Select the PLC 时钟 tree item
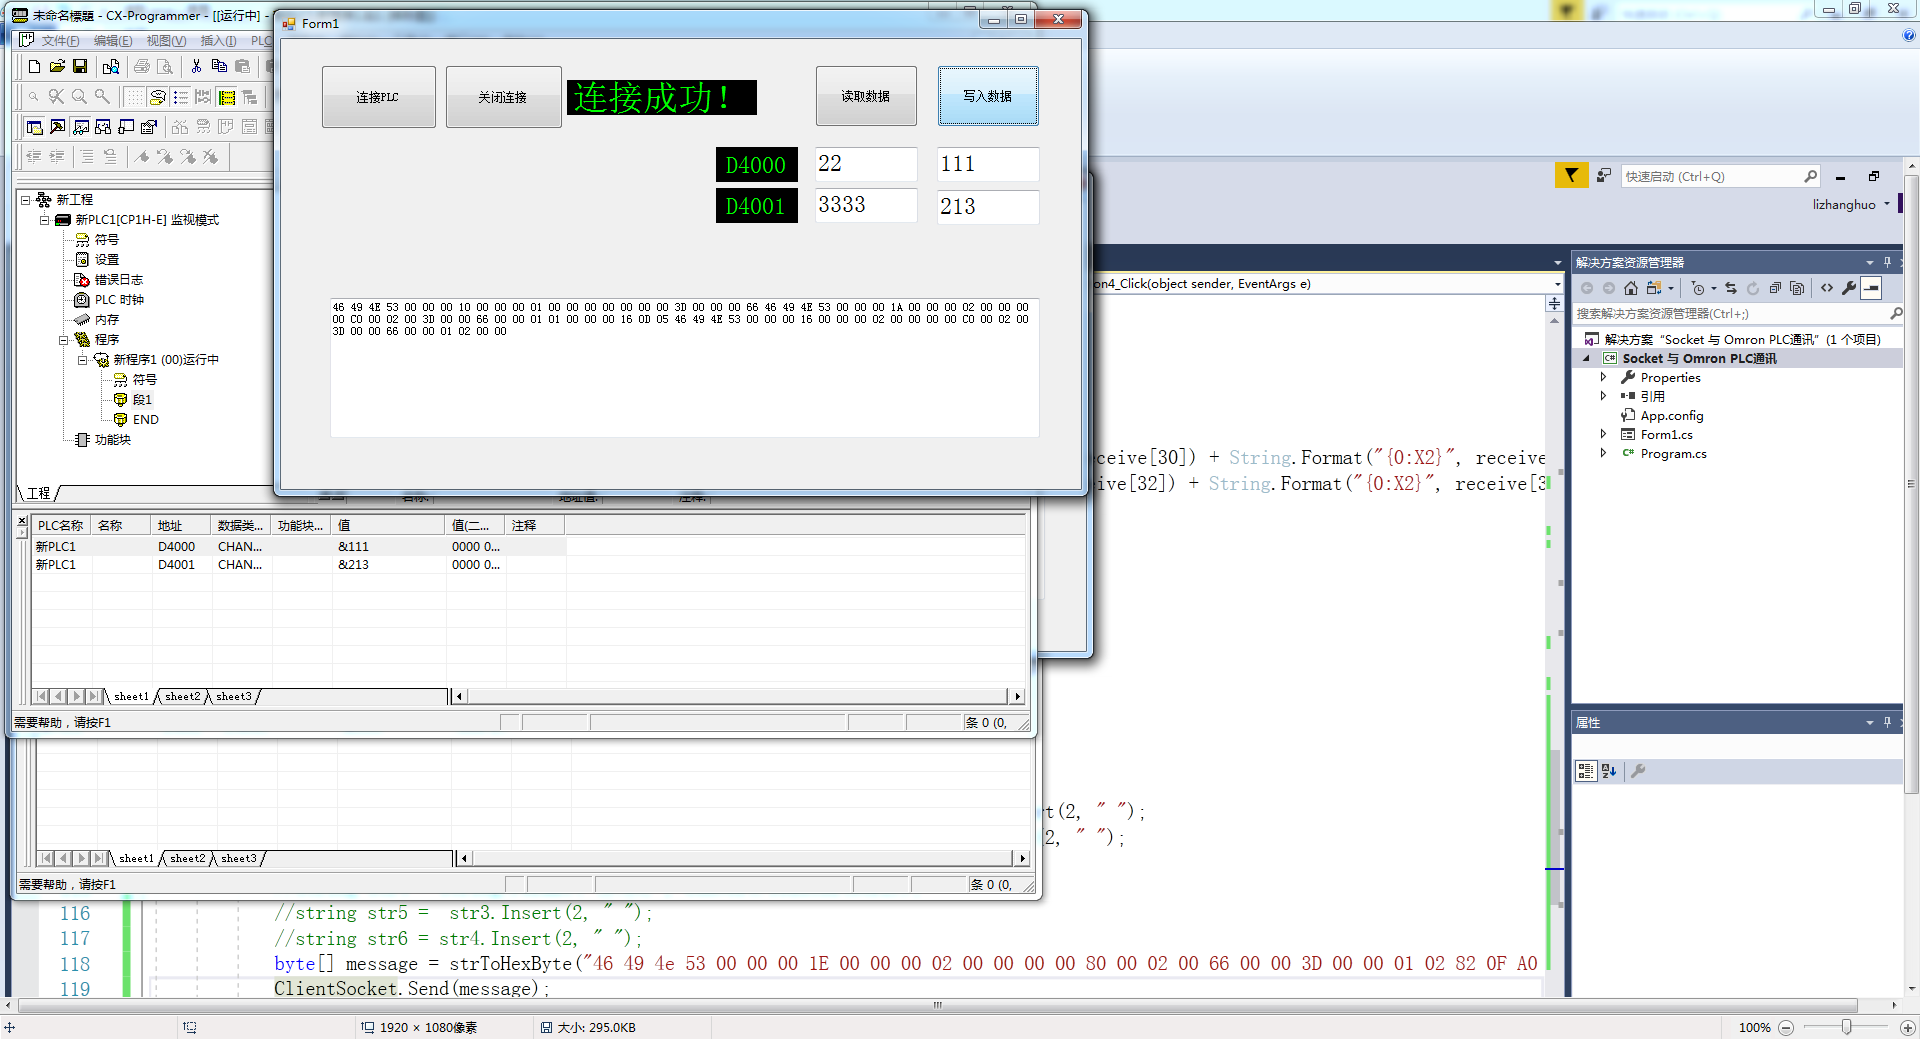 (x=119, y=300)
